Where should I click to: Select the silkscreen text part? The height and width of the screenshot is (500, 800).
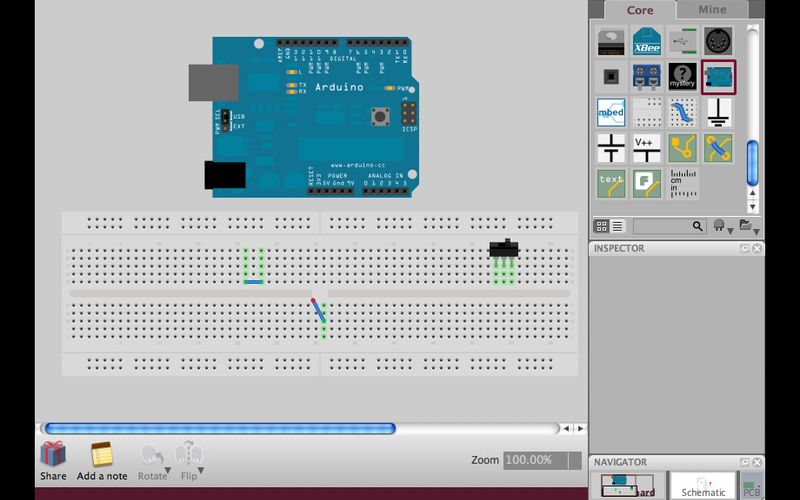pos(611,184)
